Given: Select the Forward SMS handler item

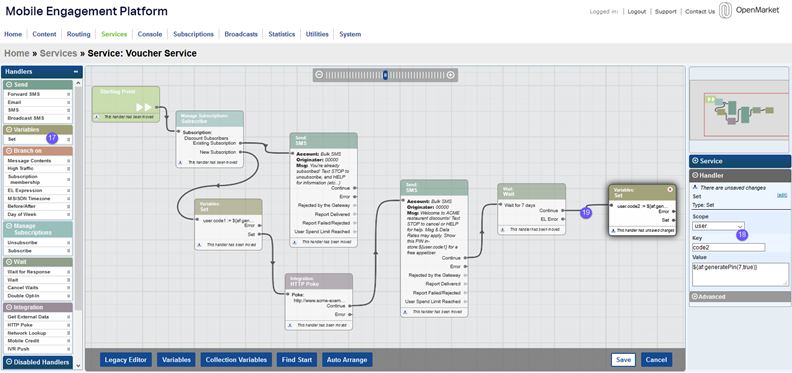Looking at the screenshot, I should pyautogui.click(x=38, y=94).
